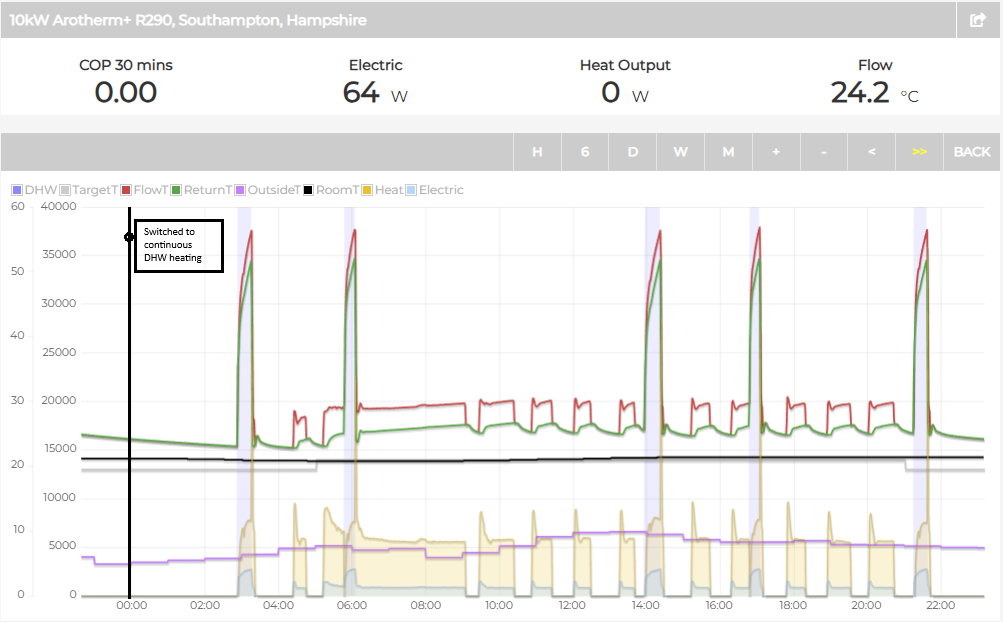Viewport: 1003px width, 622px height.
Task: Show or hide the RoomT series
Action: pyautogui.click(x=330, y=190)
